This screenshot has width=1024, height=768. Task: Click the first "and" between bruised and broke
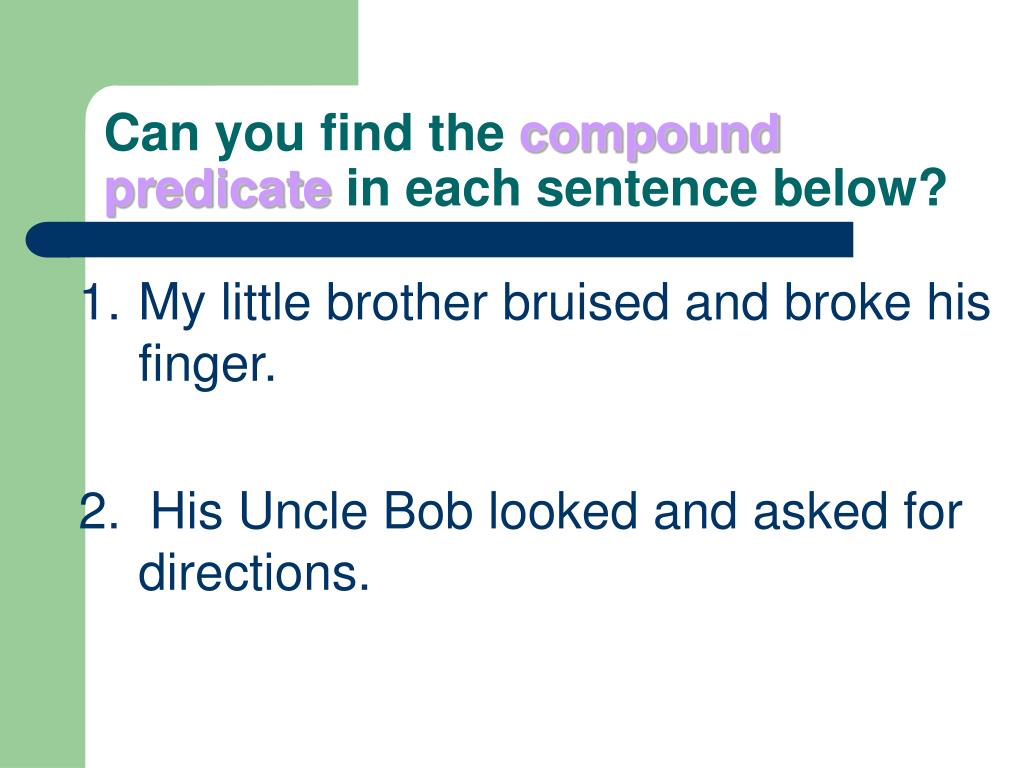[x=726, y=302]
